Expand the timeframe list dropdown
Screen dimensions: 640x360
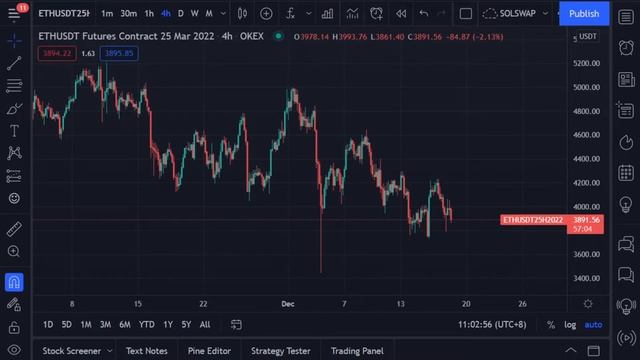(x=223, y=14)
